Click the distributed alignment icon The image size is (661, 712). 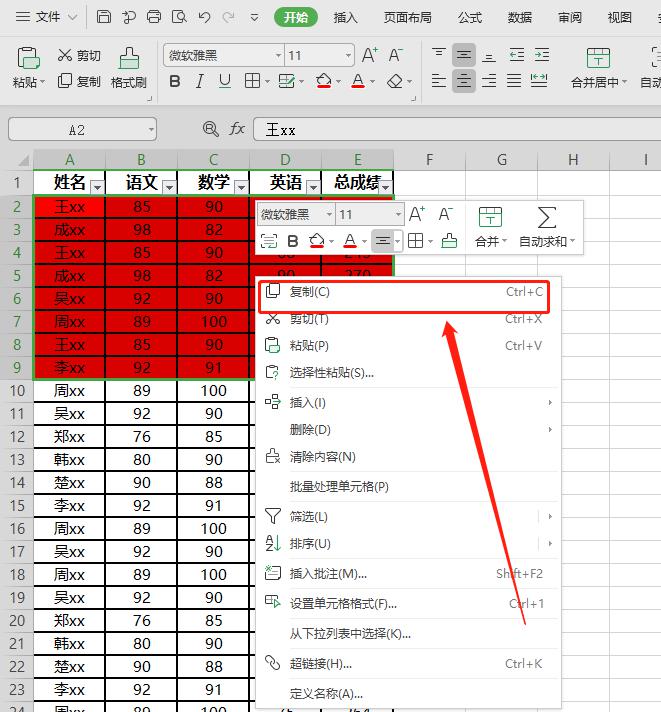click(x=539, y=81)
